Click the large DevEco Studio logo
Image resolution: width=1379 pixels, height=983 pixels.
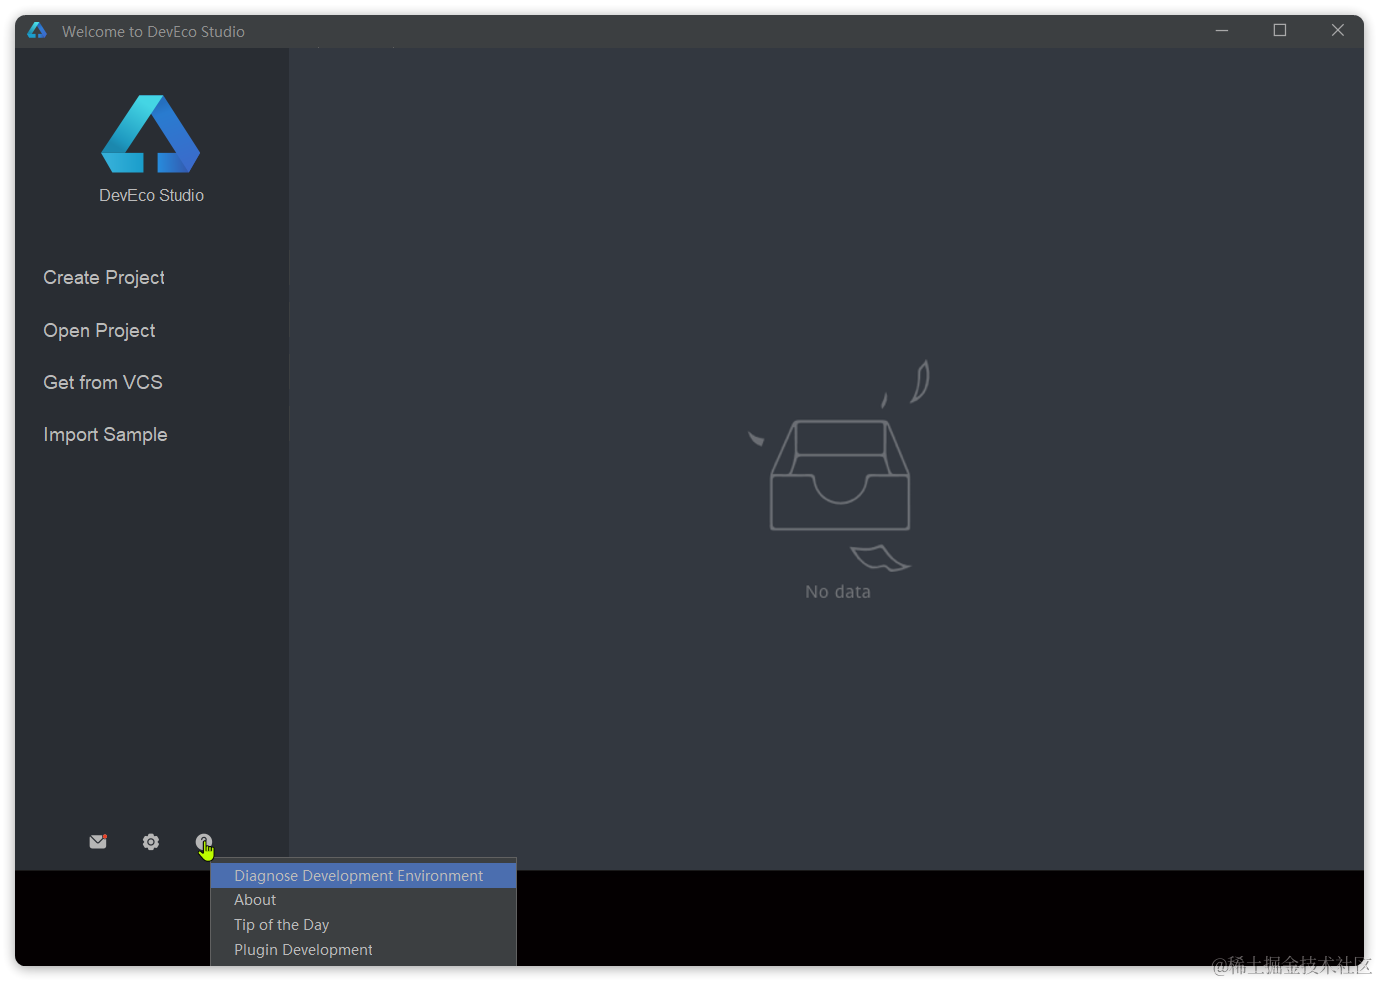[151, 134]
